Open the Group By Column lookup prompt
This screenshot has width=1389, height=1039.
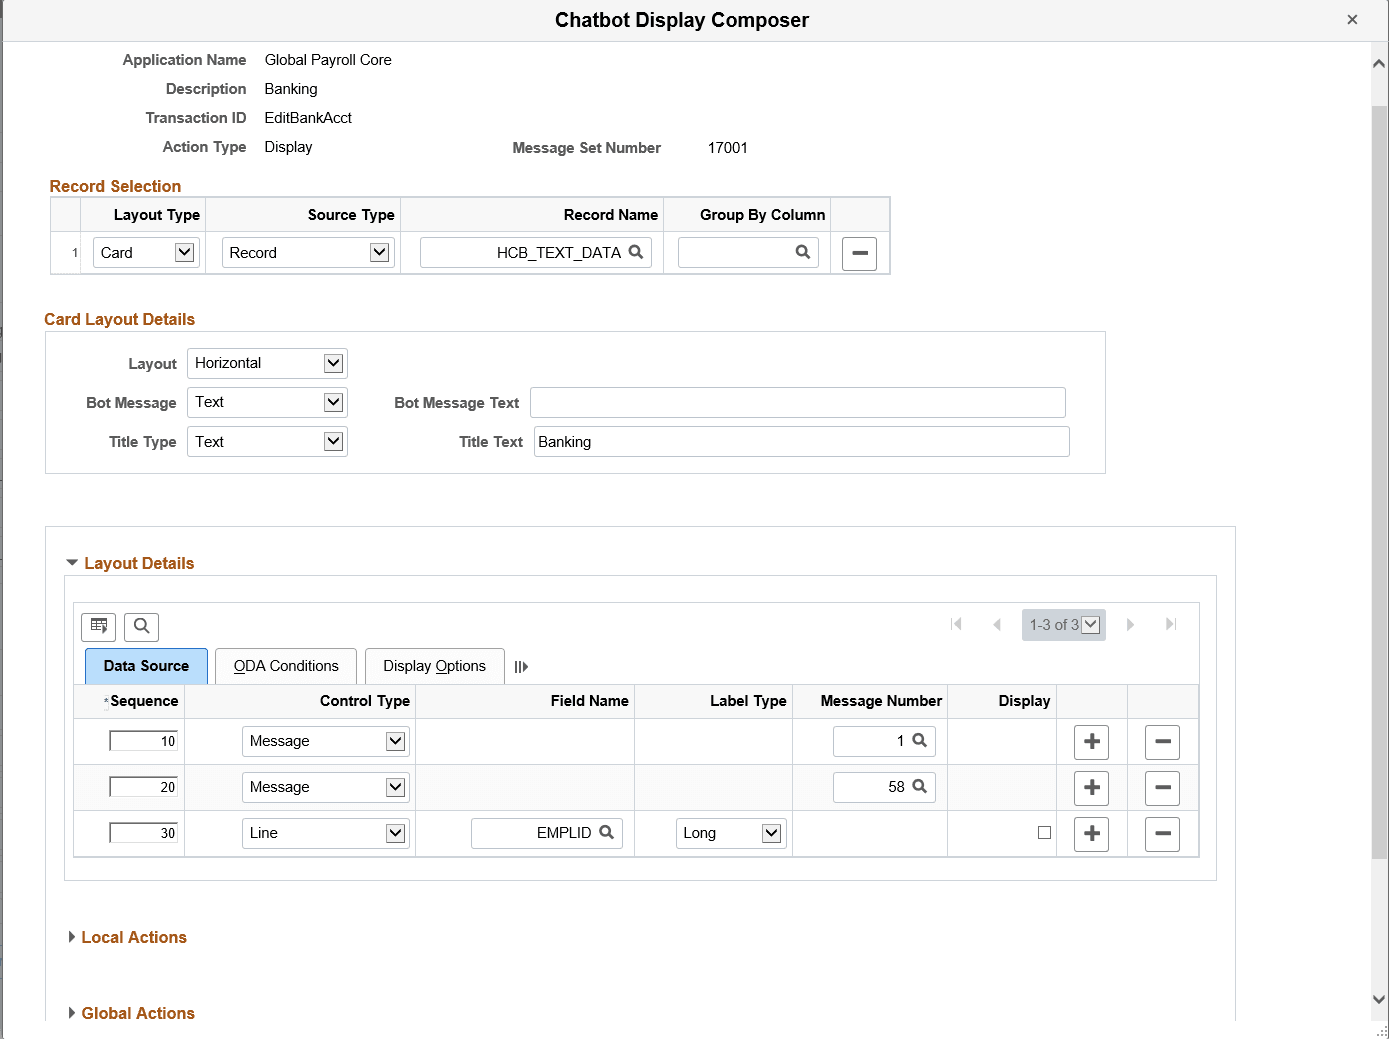804,252
